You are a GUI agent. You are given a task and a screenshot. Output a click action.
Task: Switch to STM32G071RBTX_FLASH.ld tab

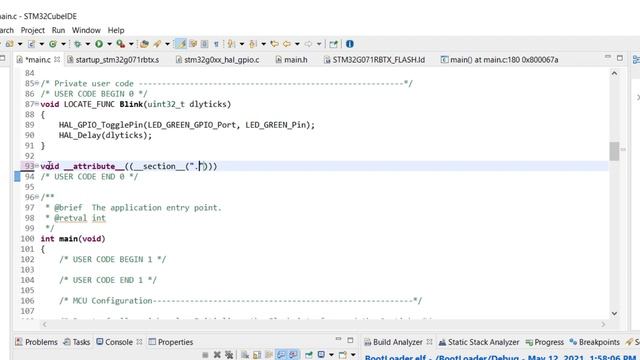tap(374, 60)
